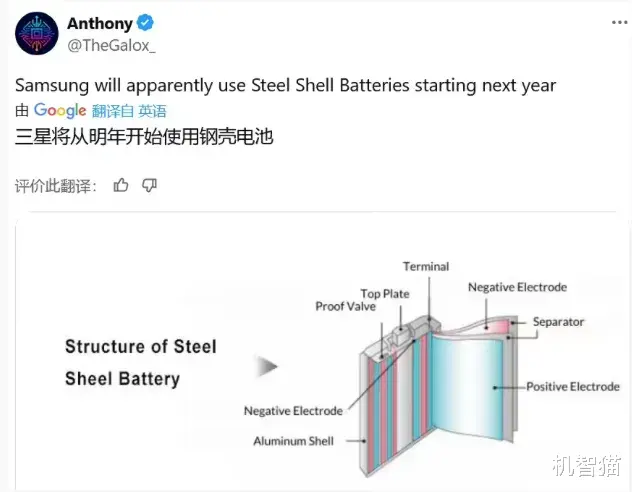Click the gray arrow in the diagram

266,367
